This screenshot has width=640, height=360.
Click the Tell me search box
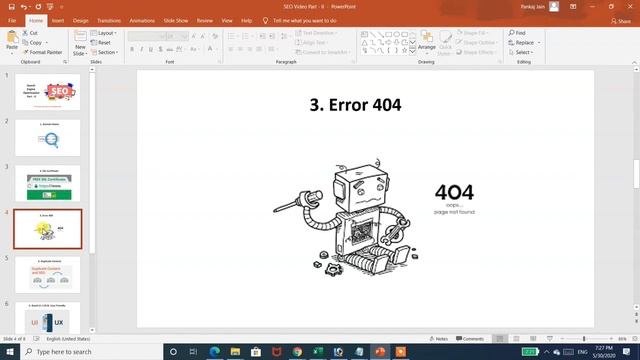coord(300,20)
